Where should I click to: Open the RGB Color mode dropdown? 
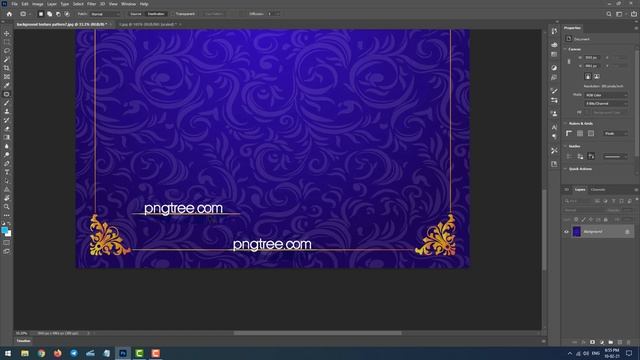click(606, 95)
